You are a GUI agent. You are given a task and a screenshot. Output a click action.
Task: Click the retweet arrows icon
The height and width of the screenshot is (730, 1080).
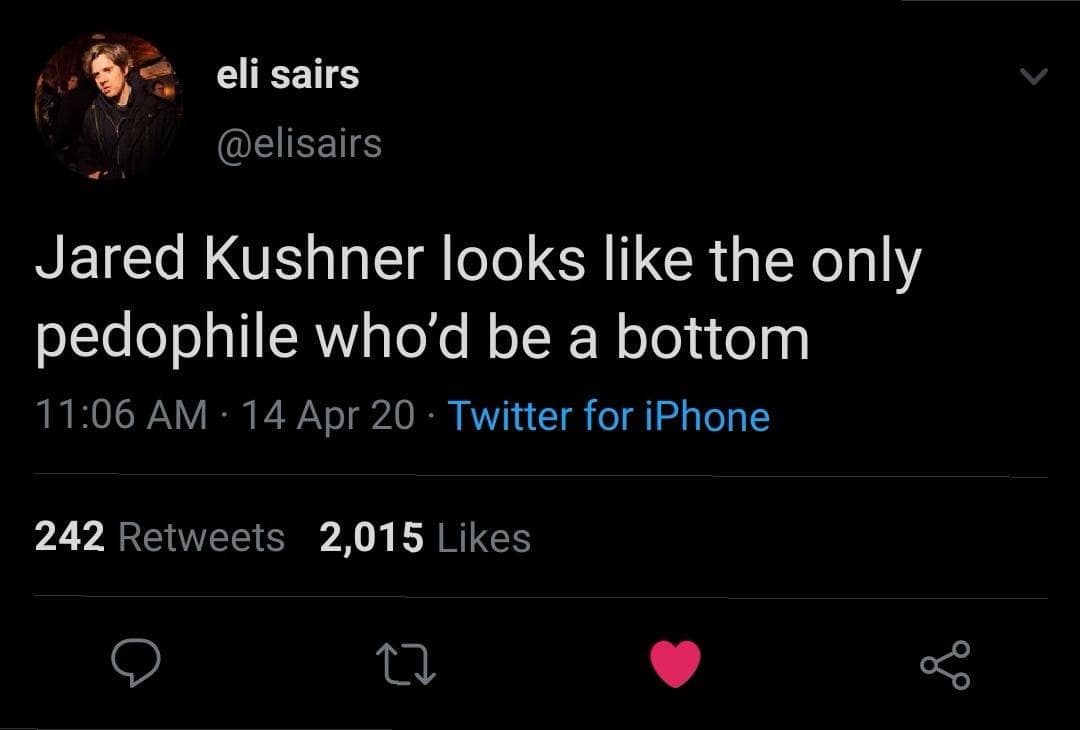pyautogui.click(x=403, y=664)
